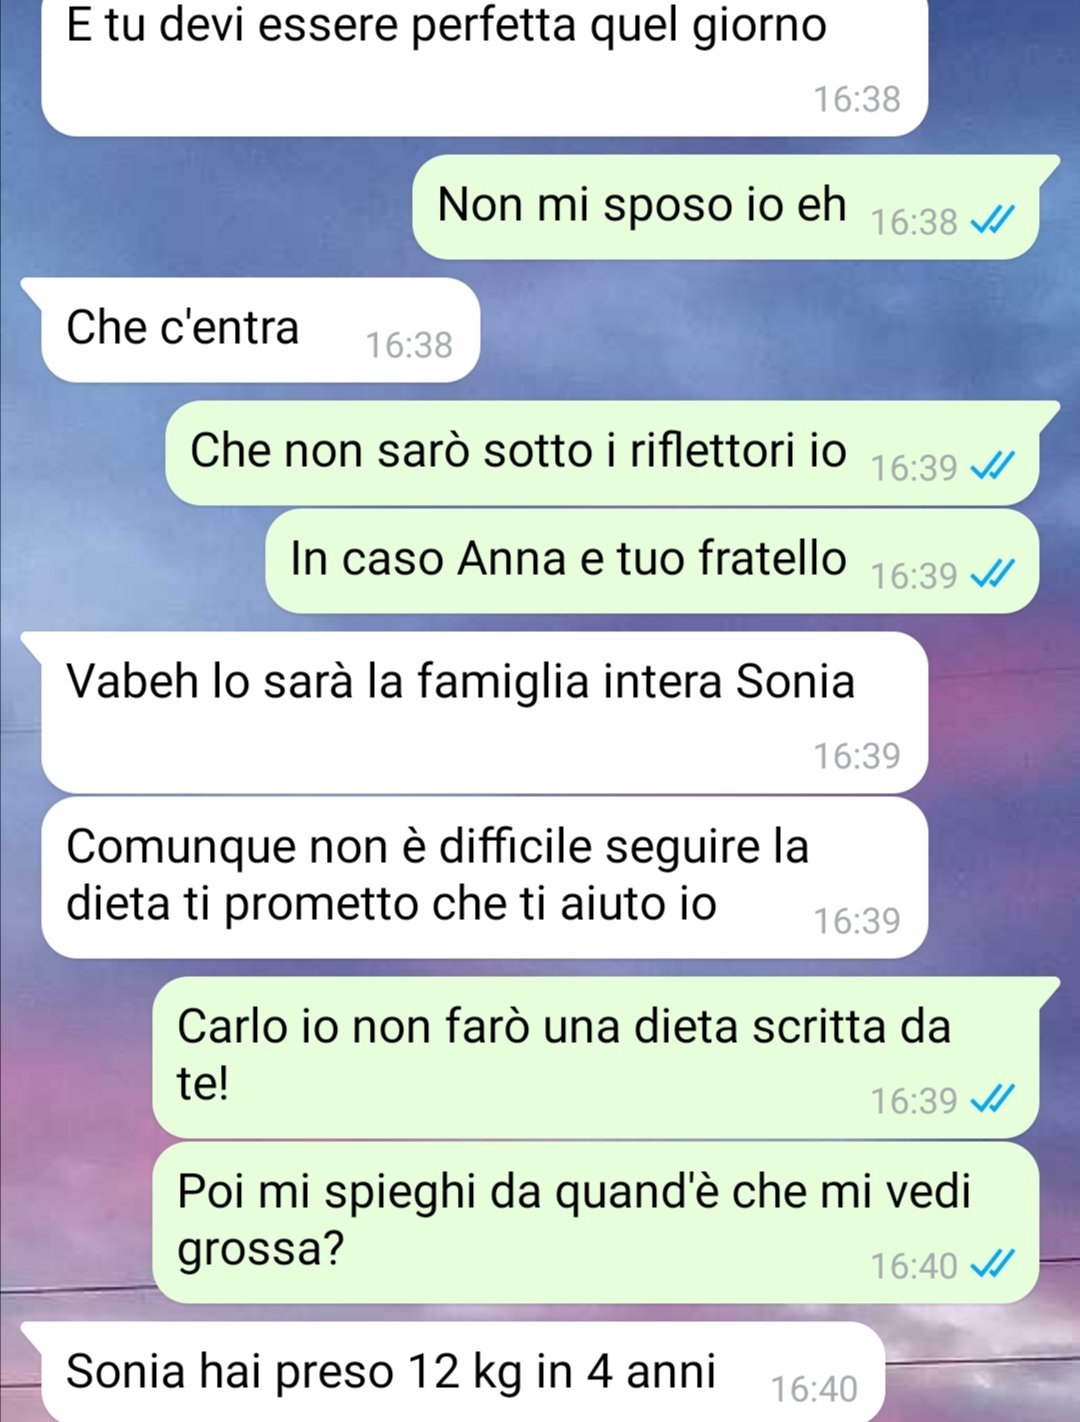Tap the 16:39 timestamp on 'ti aiuto io' message
The image size is (1080, 1422).
point(857,921)
